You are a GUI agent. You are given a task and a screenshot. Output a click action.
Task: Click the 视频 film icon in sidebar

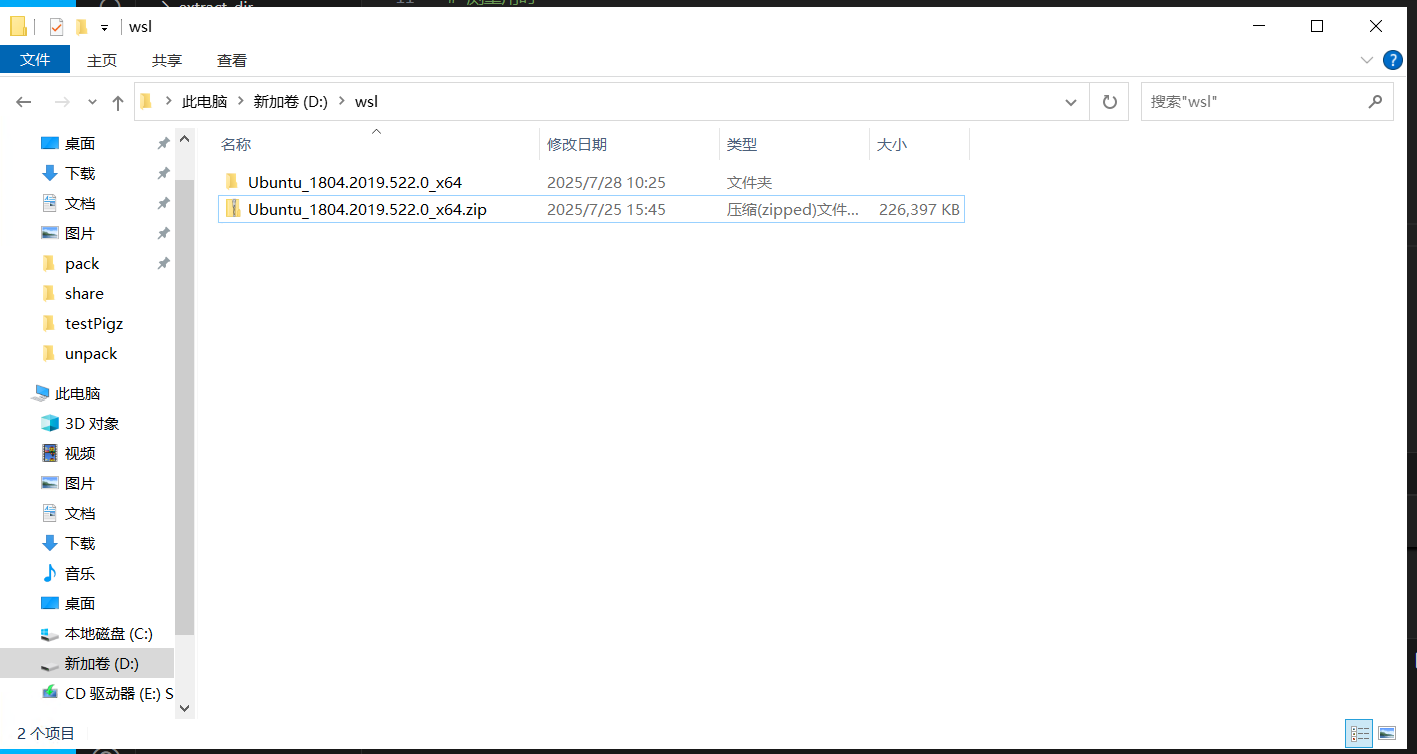pos(50,453)
